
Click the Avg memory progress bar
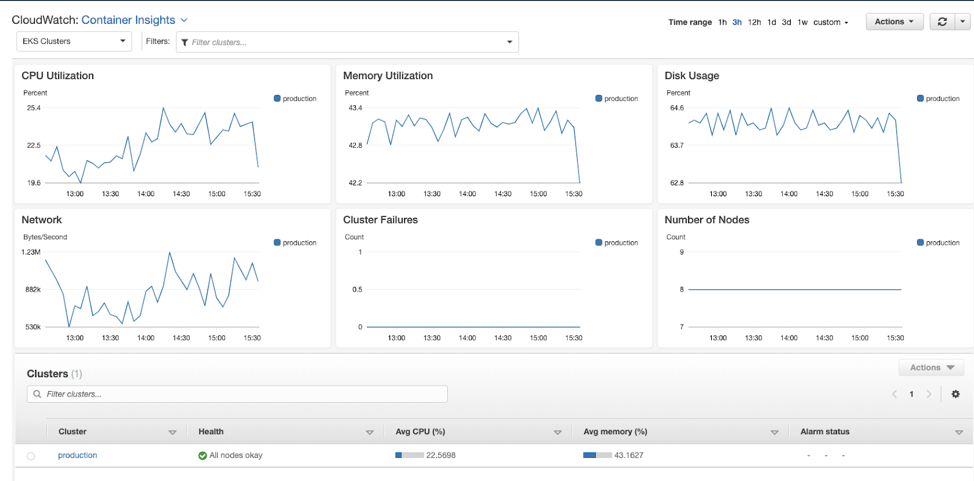point(597,455)
